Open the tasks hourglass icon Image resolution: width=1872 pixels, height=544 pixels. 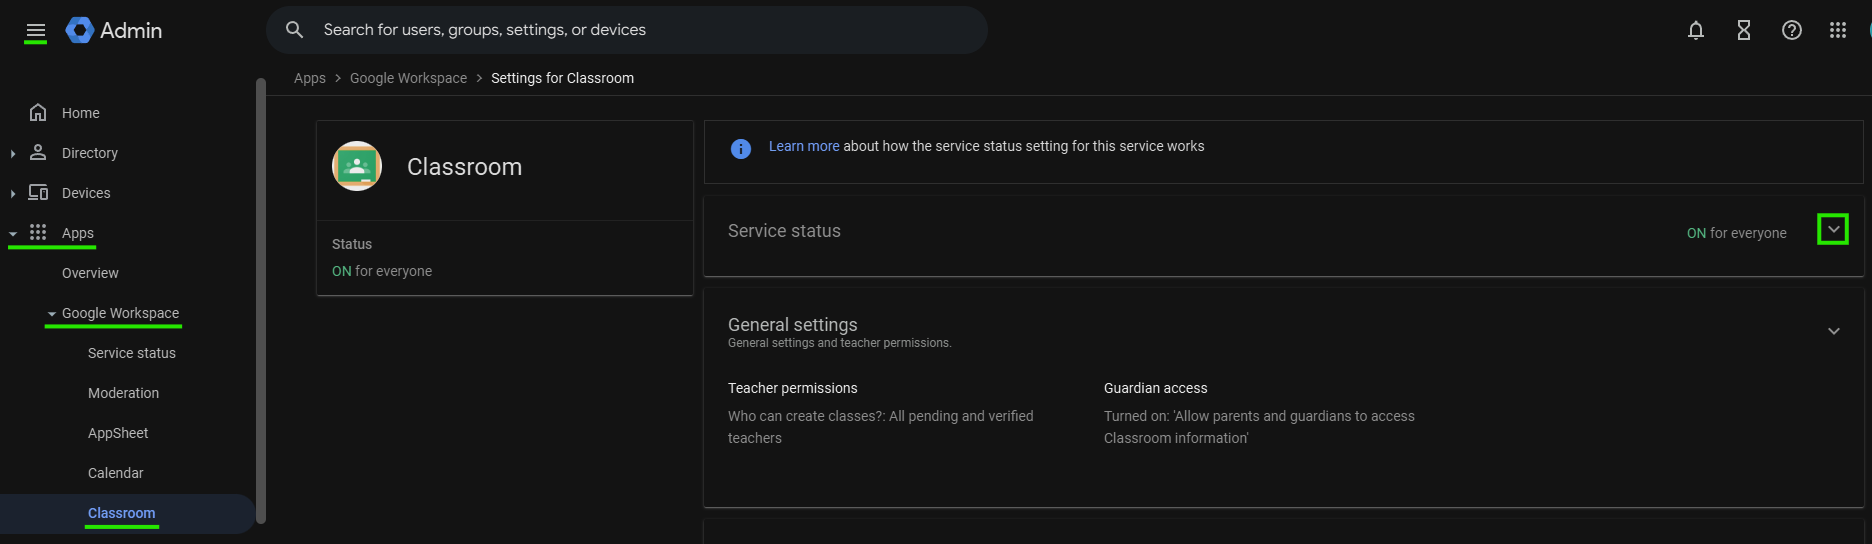click(1744, 30)
